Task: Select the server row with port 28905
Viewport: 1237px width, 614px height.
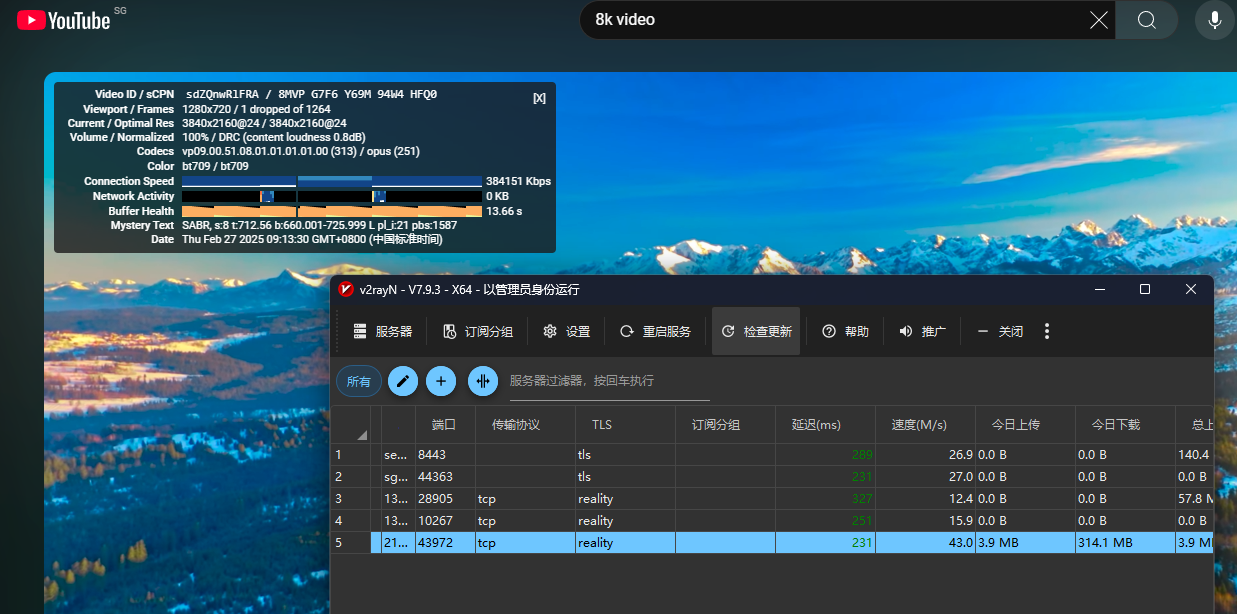Action: pyautogui.click(x=772, y=498)
